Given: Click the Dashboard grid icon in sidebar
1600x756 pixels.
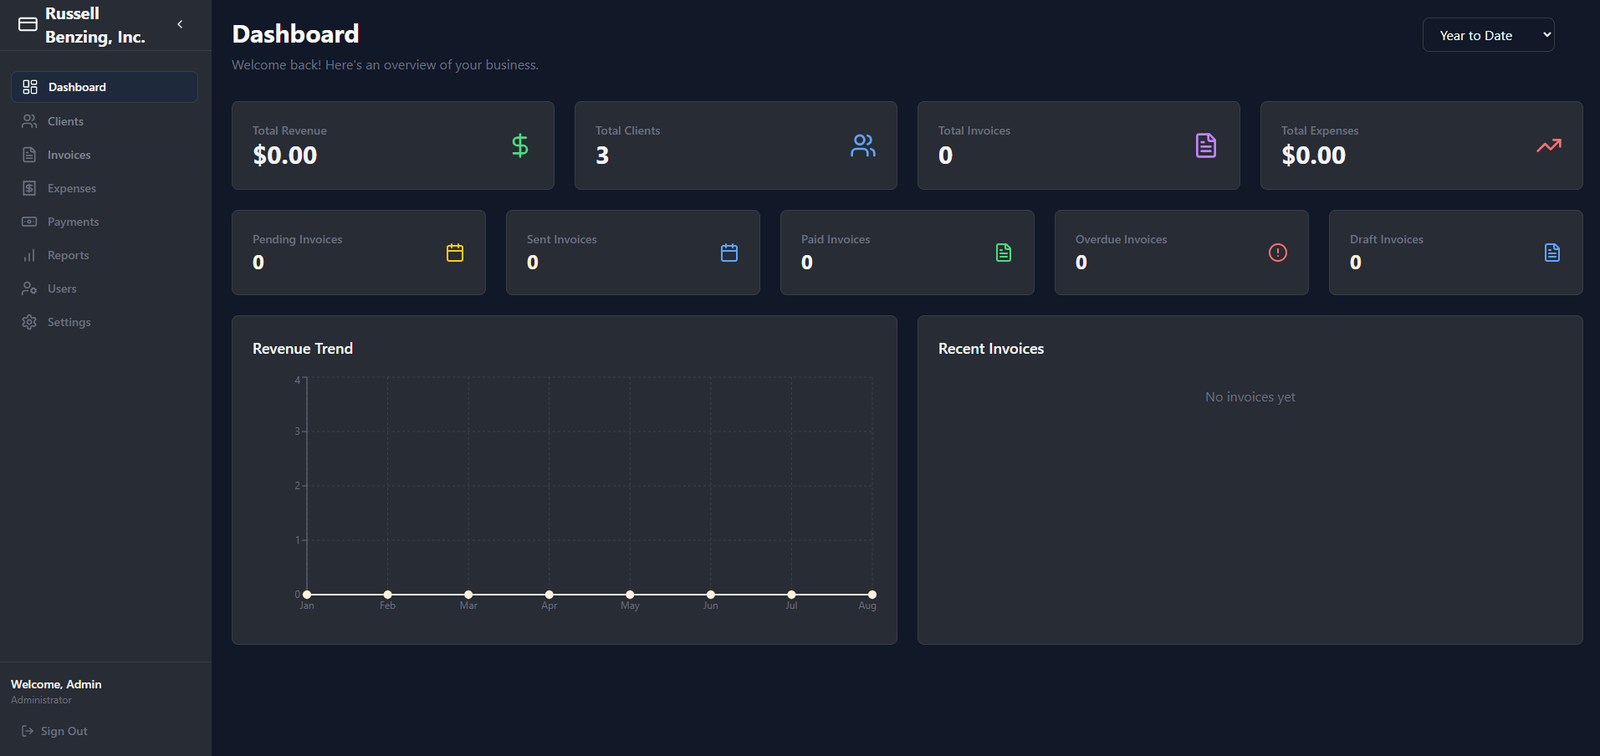Looking at the screenshot, I should click(30, 87).
